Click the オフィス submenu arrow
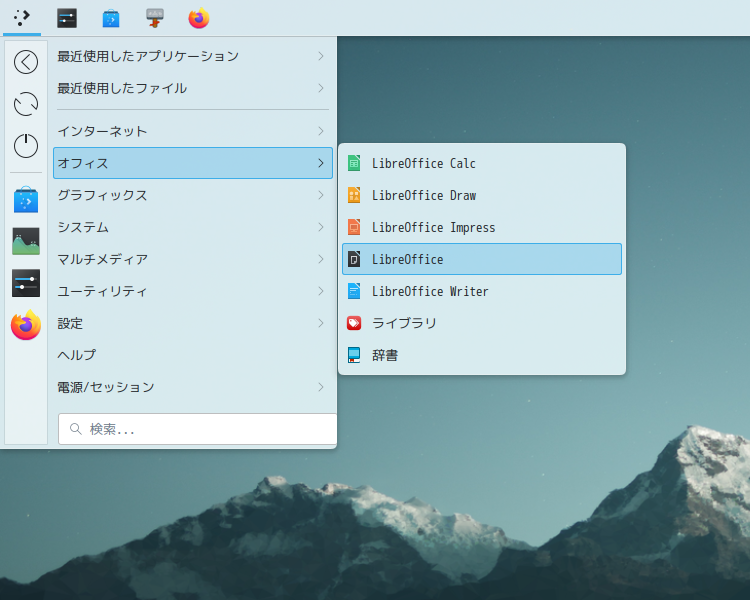This screenshot has height=600, width=750. [321, 163]
